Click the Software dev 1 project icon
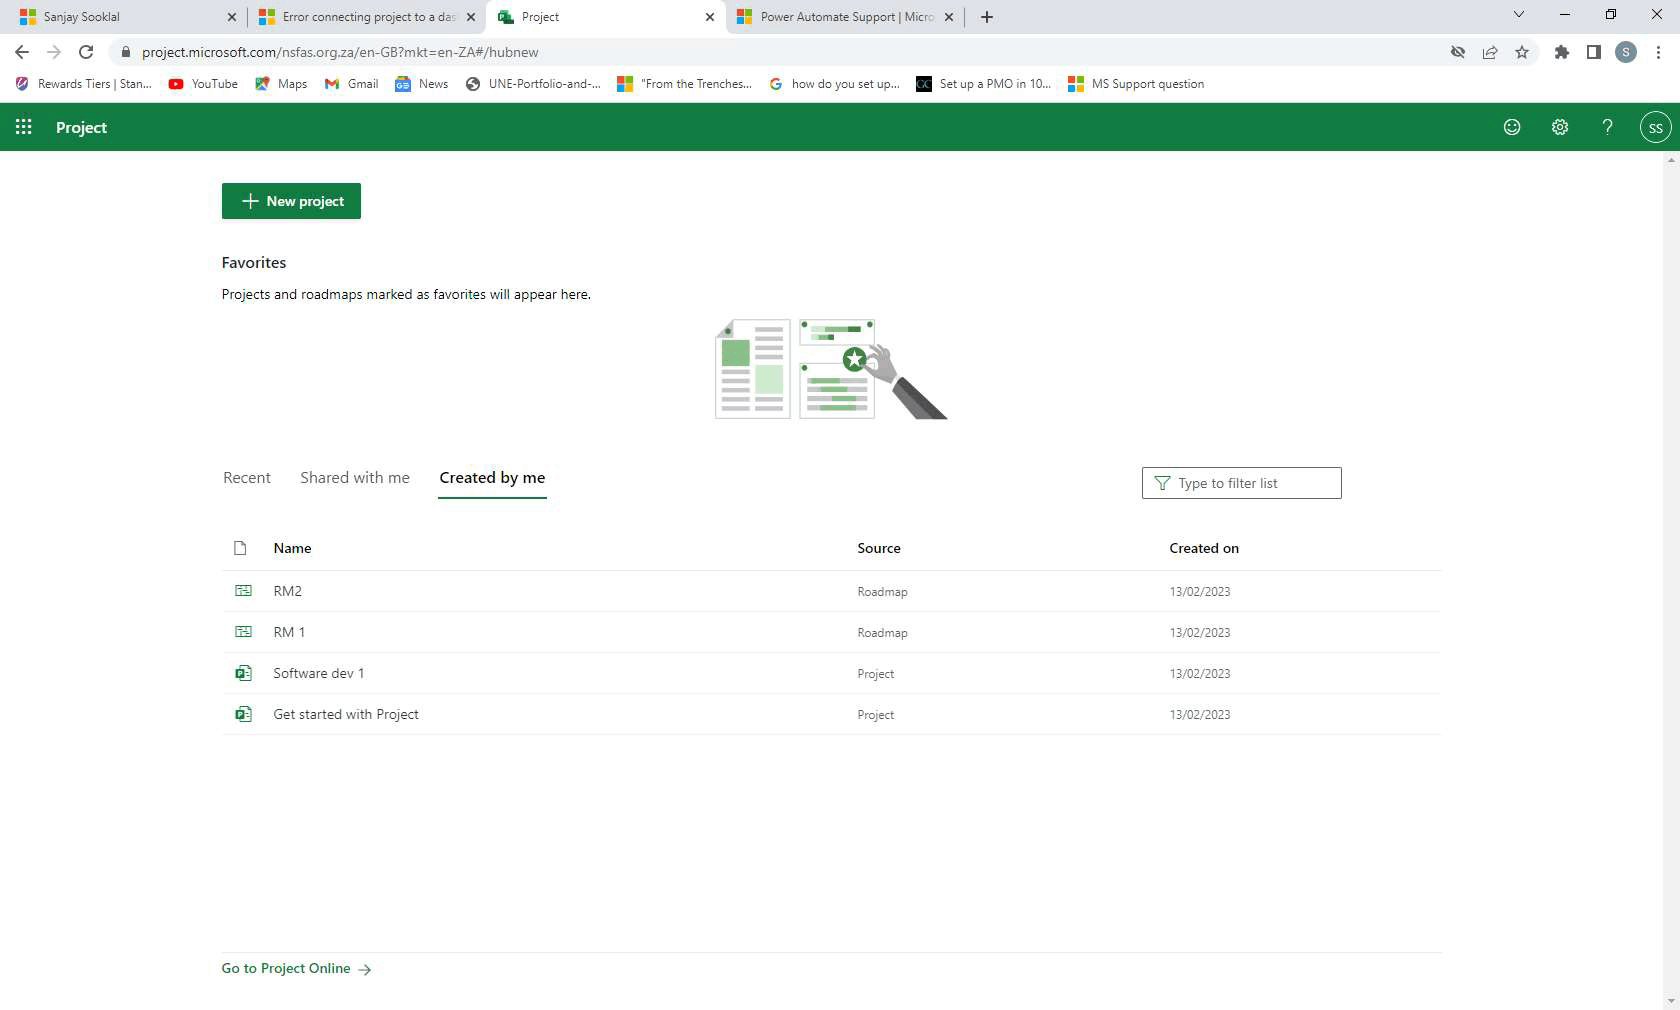 point(243,673)
